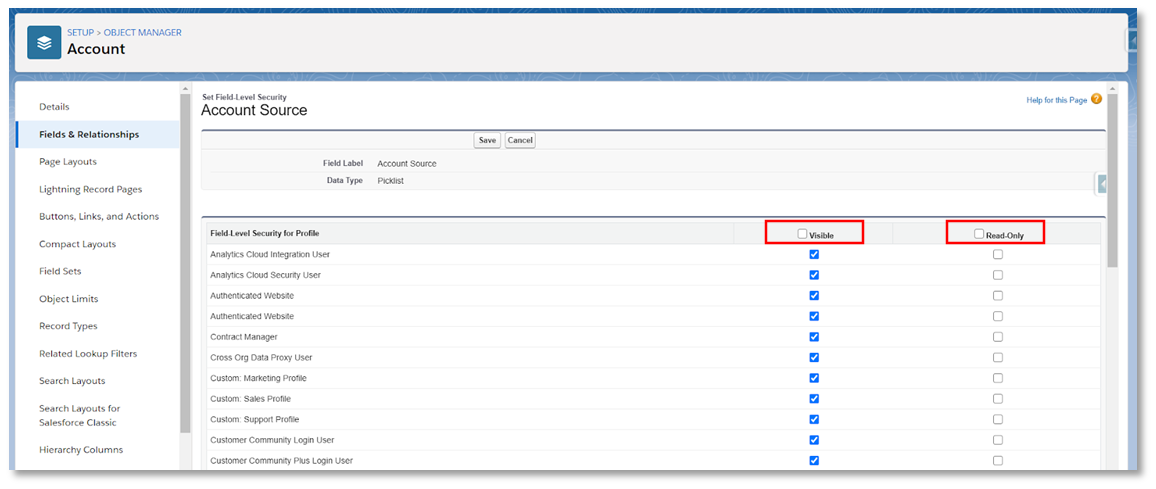
Task: Click the sidebar vertical scrollbar
Action: (185, 263)
